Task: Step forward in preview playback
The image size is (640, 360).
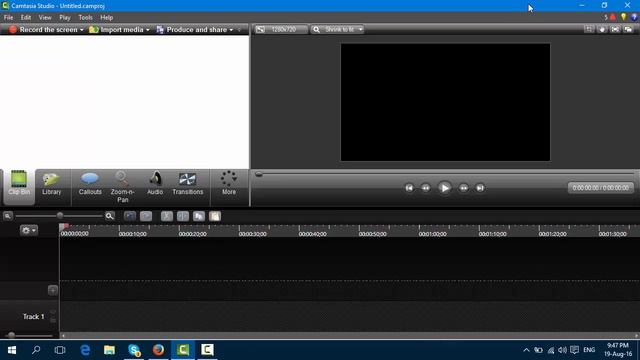Action: pyautogui.click(x=463, y=188)
